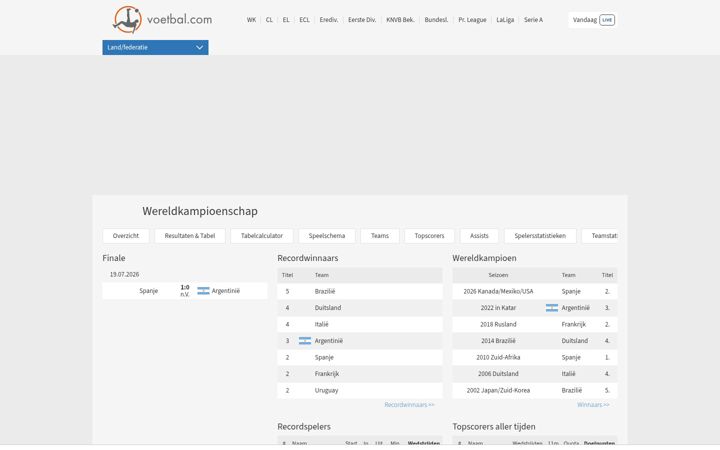The image size is (720, 450).
Task: Switch to the Topscorers tab
Action: (x=429, y=236)
